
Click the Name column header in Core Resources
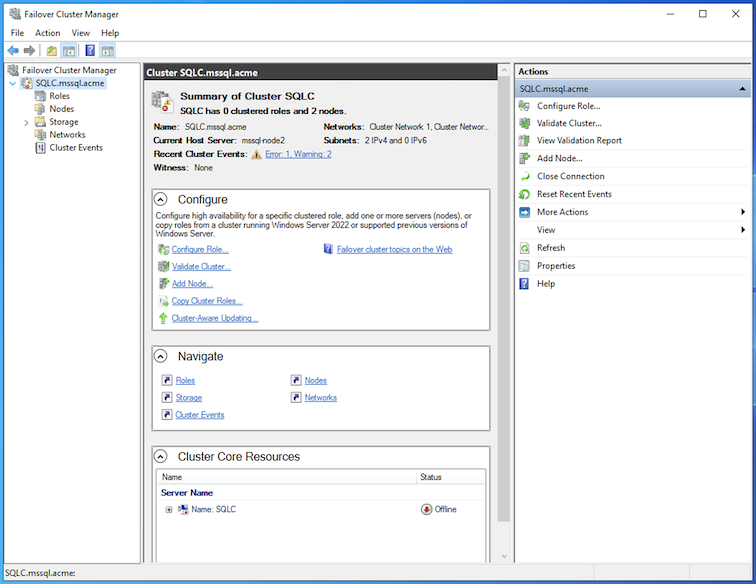(287, 477)
